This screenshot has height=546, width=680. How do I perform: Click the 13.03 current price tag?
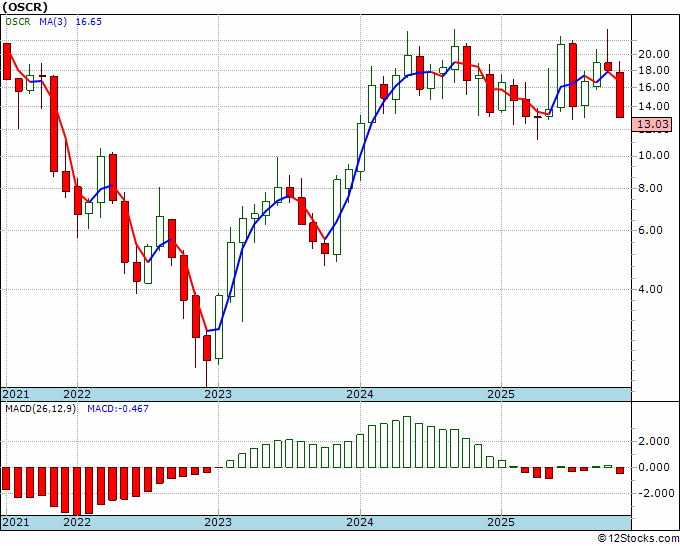click(653, 124)
